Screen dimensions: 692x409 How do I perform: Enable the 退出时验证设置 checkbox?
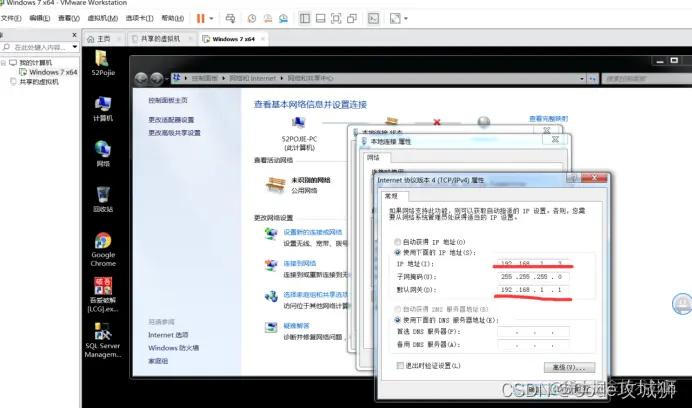pyautogui.click(x=400, y=365)
